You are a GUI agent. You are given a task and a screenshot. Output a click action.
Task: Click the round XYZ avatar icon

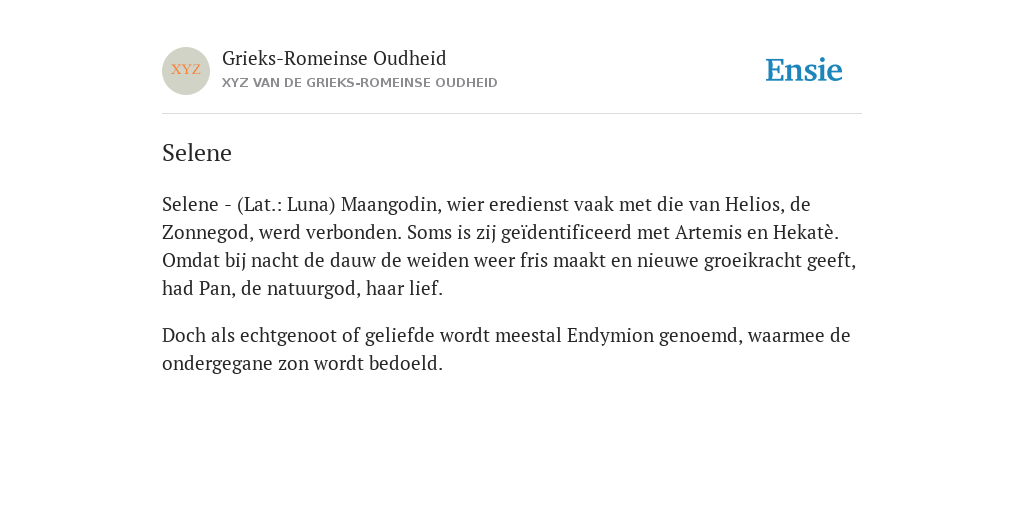185,71
